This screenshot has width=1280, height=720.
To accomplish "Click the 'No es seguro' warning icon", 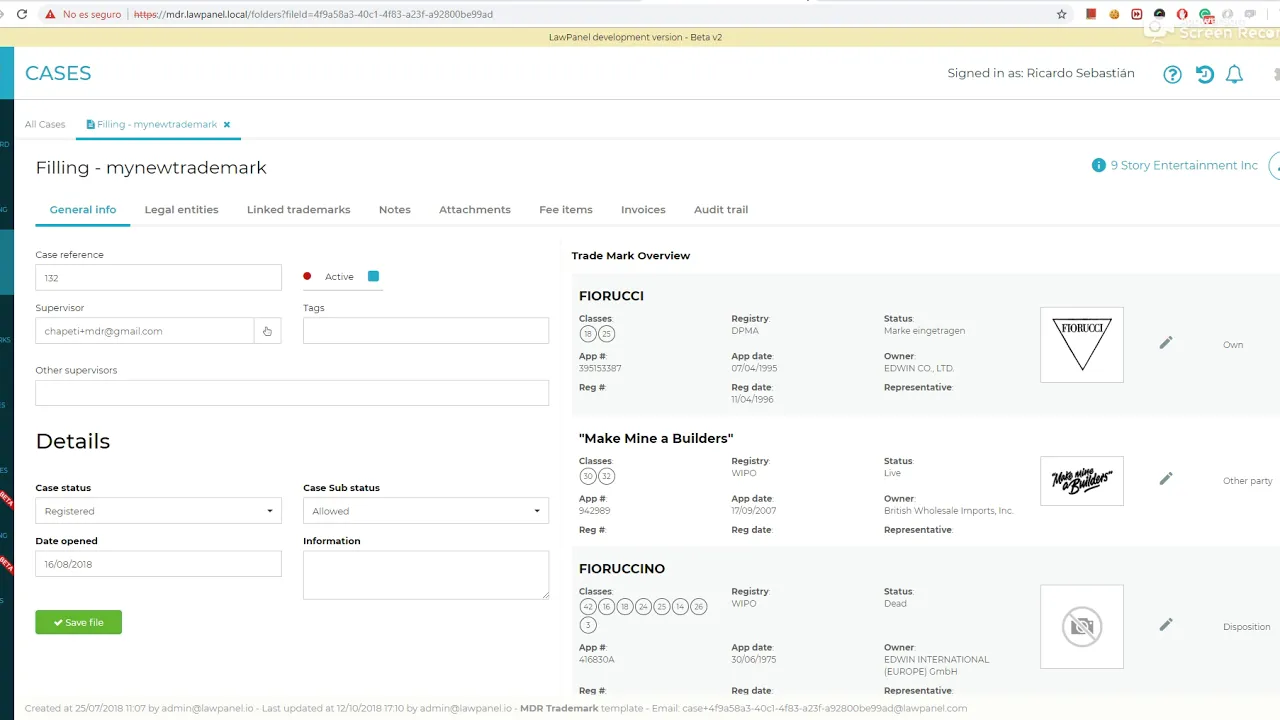I will tap(50, 14).
